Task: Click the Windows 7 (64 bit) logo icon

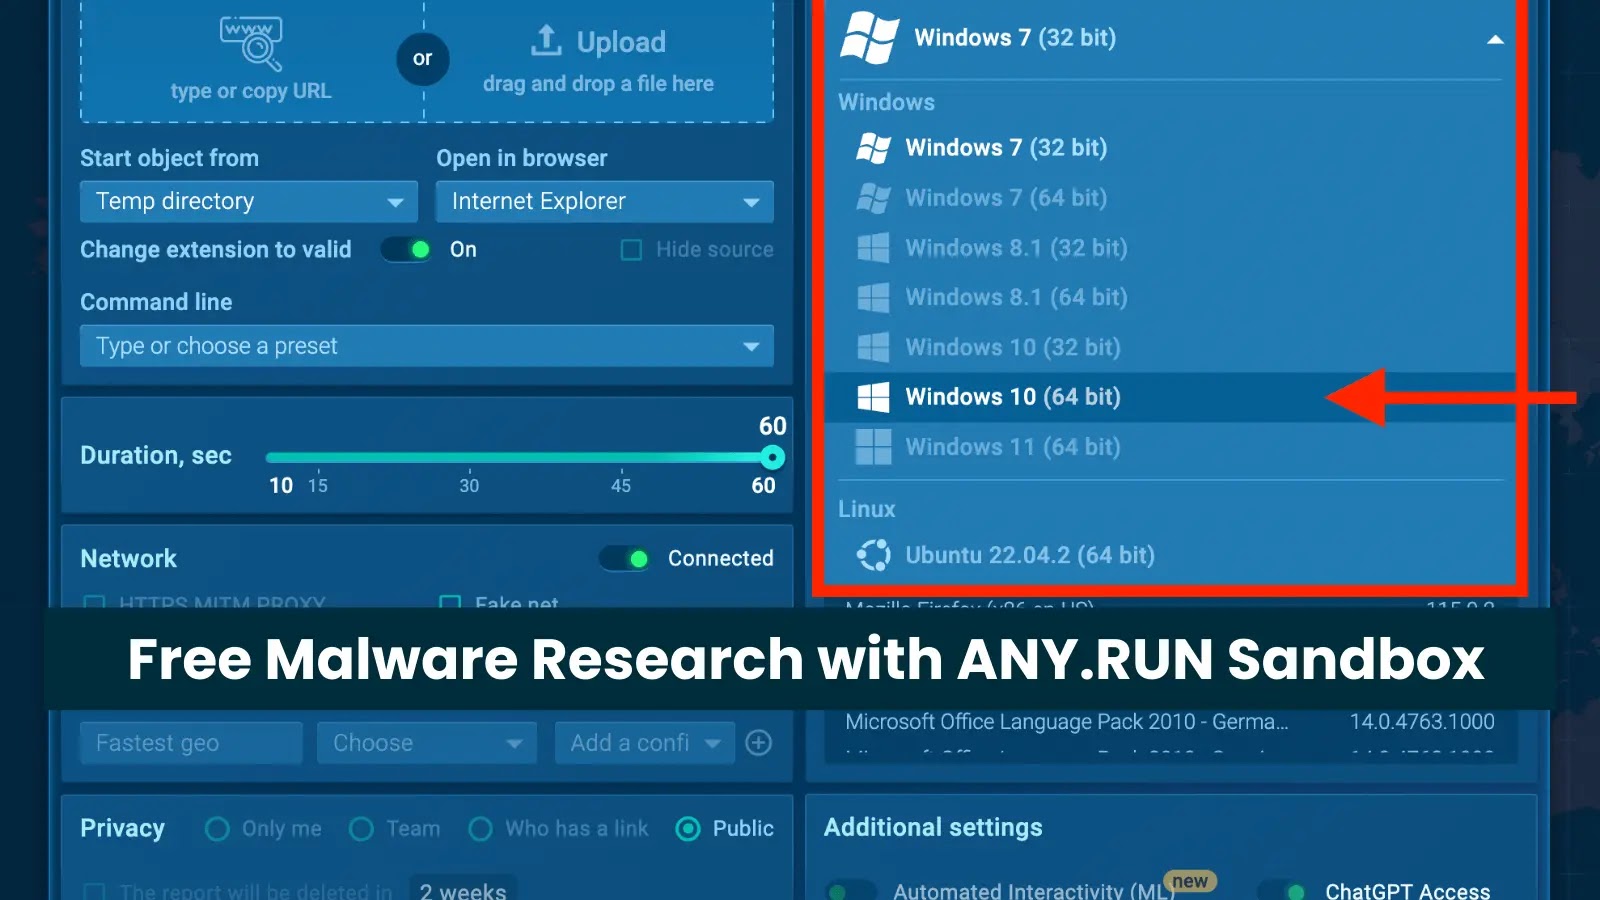Action: point(873,198)
